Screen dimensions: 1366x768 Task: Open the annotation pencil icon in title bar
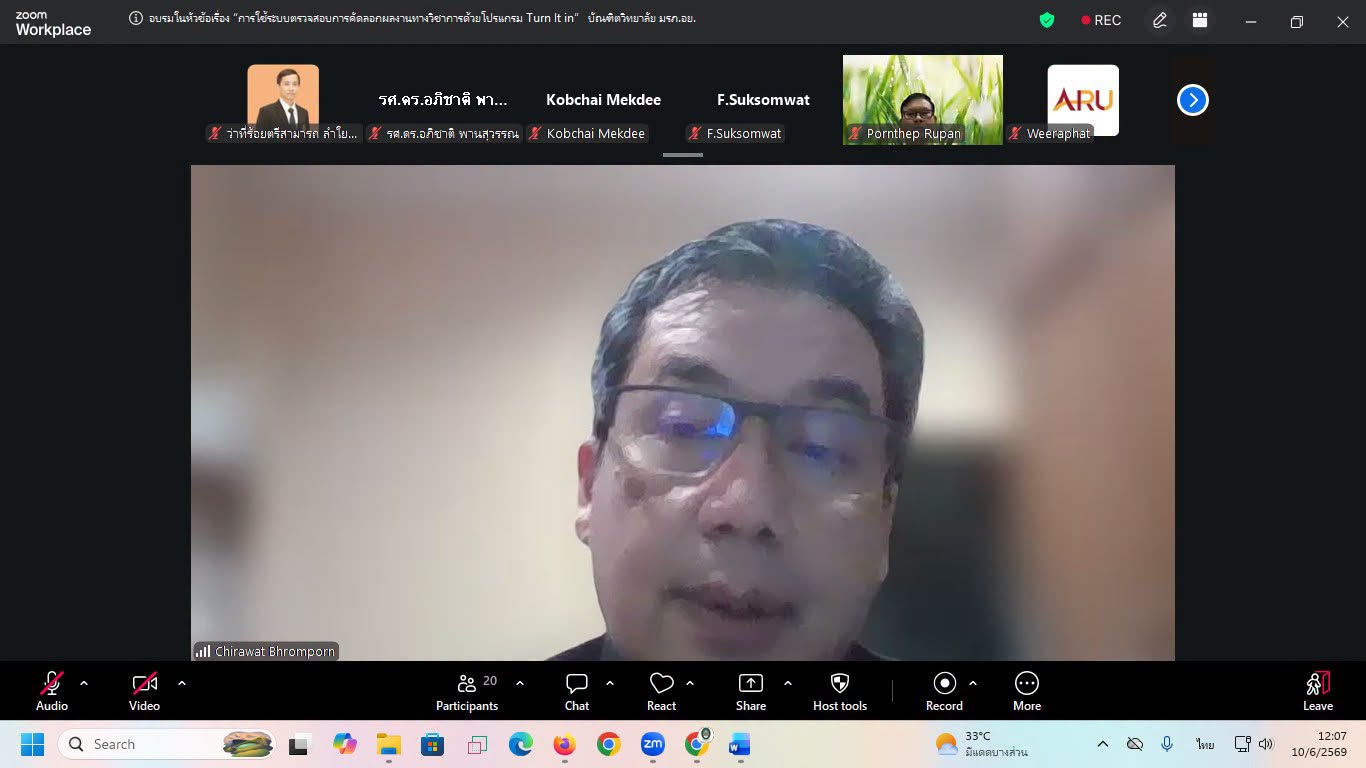(x=1160, y=20)
